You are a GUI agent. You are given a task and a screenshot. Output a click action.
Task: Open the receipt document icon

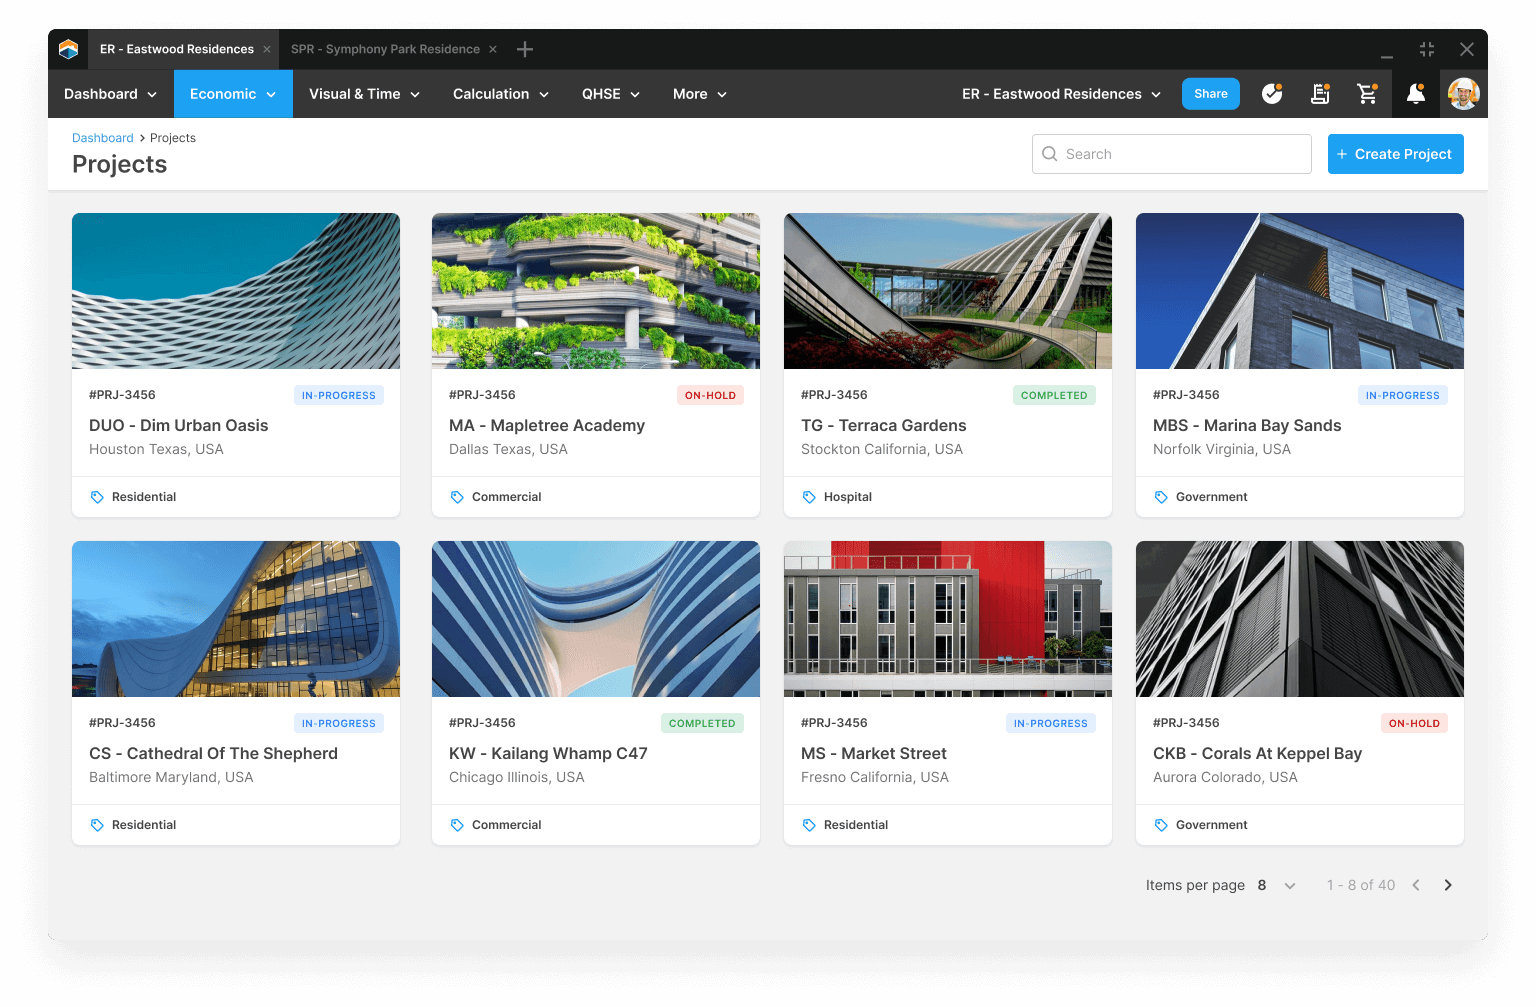1320,94
